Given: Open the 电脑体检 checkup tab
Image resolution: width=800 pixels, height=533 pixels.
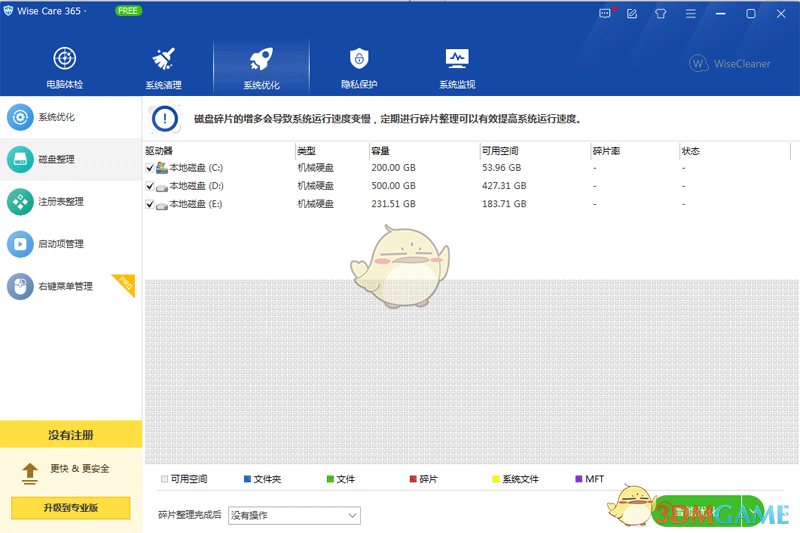Looking at the screenshot, I should tap(65, 67).
